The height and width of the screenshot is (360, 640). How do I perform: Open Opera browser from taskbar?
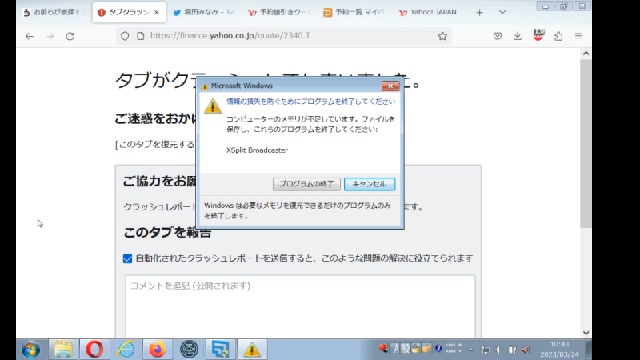(94, 349)
